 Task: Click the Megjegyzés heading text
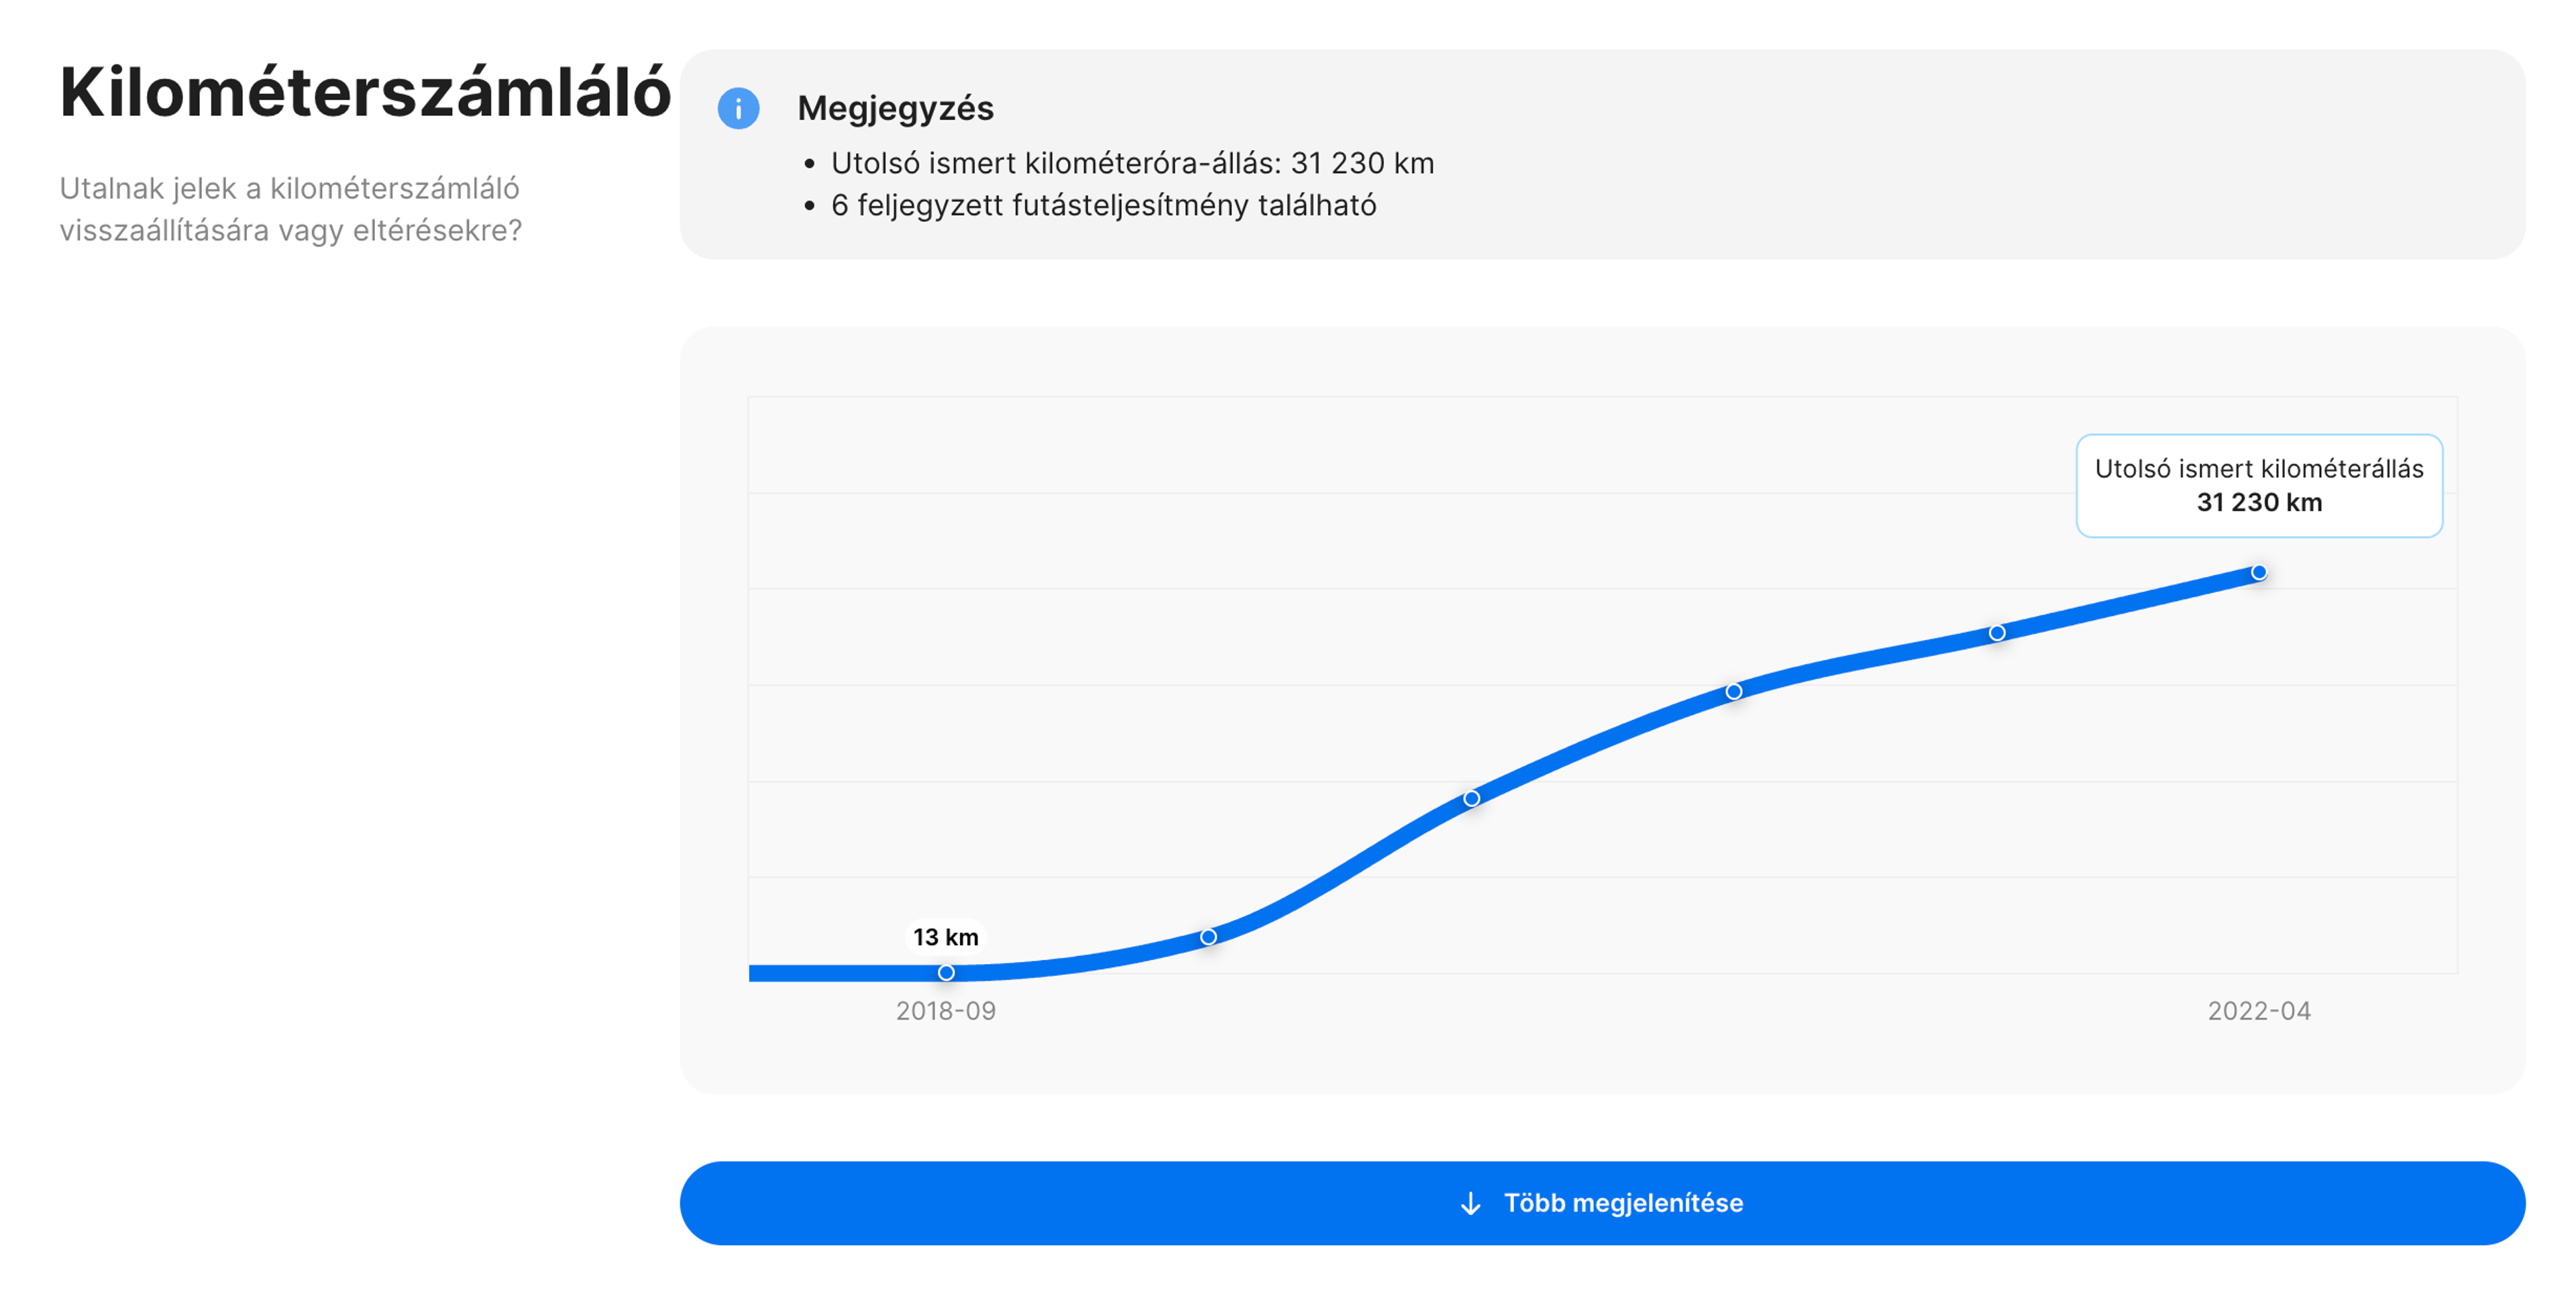click(895, 108)
